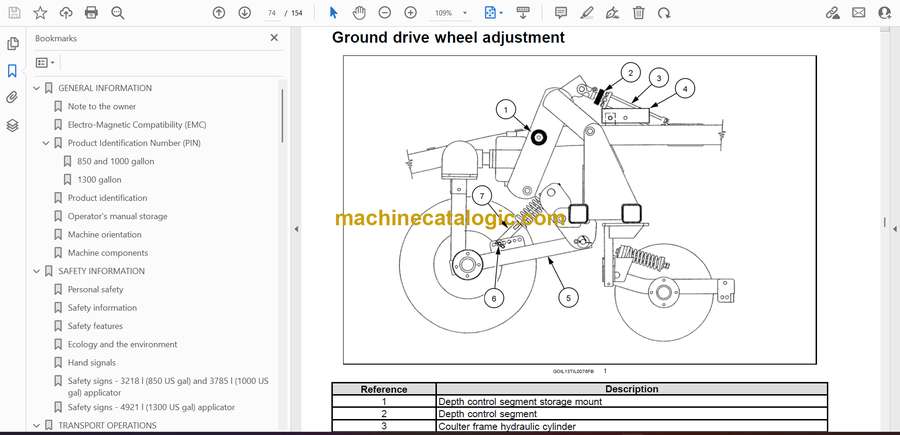
Task: Open the Attachments paperclip panel
Action: tap(12, 98)
